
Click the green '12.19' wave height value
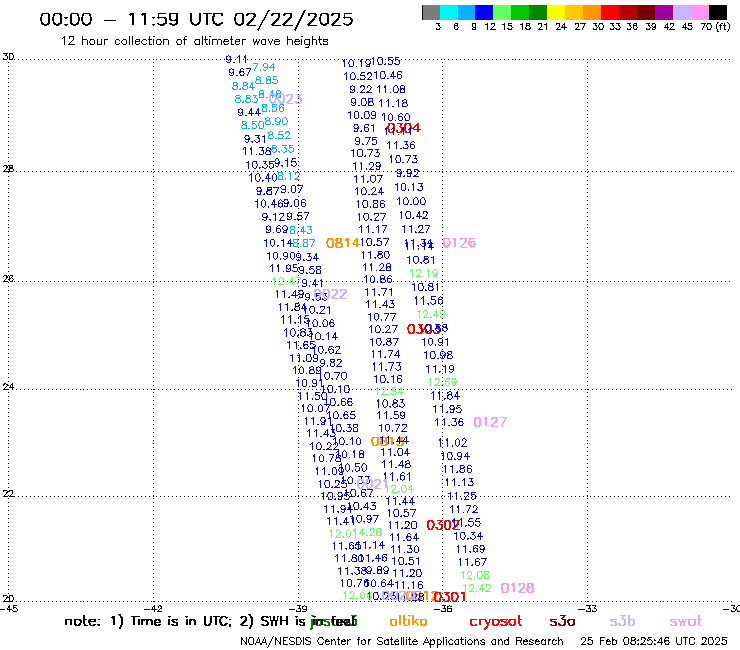pos(424,273)
